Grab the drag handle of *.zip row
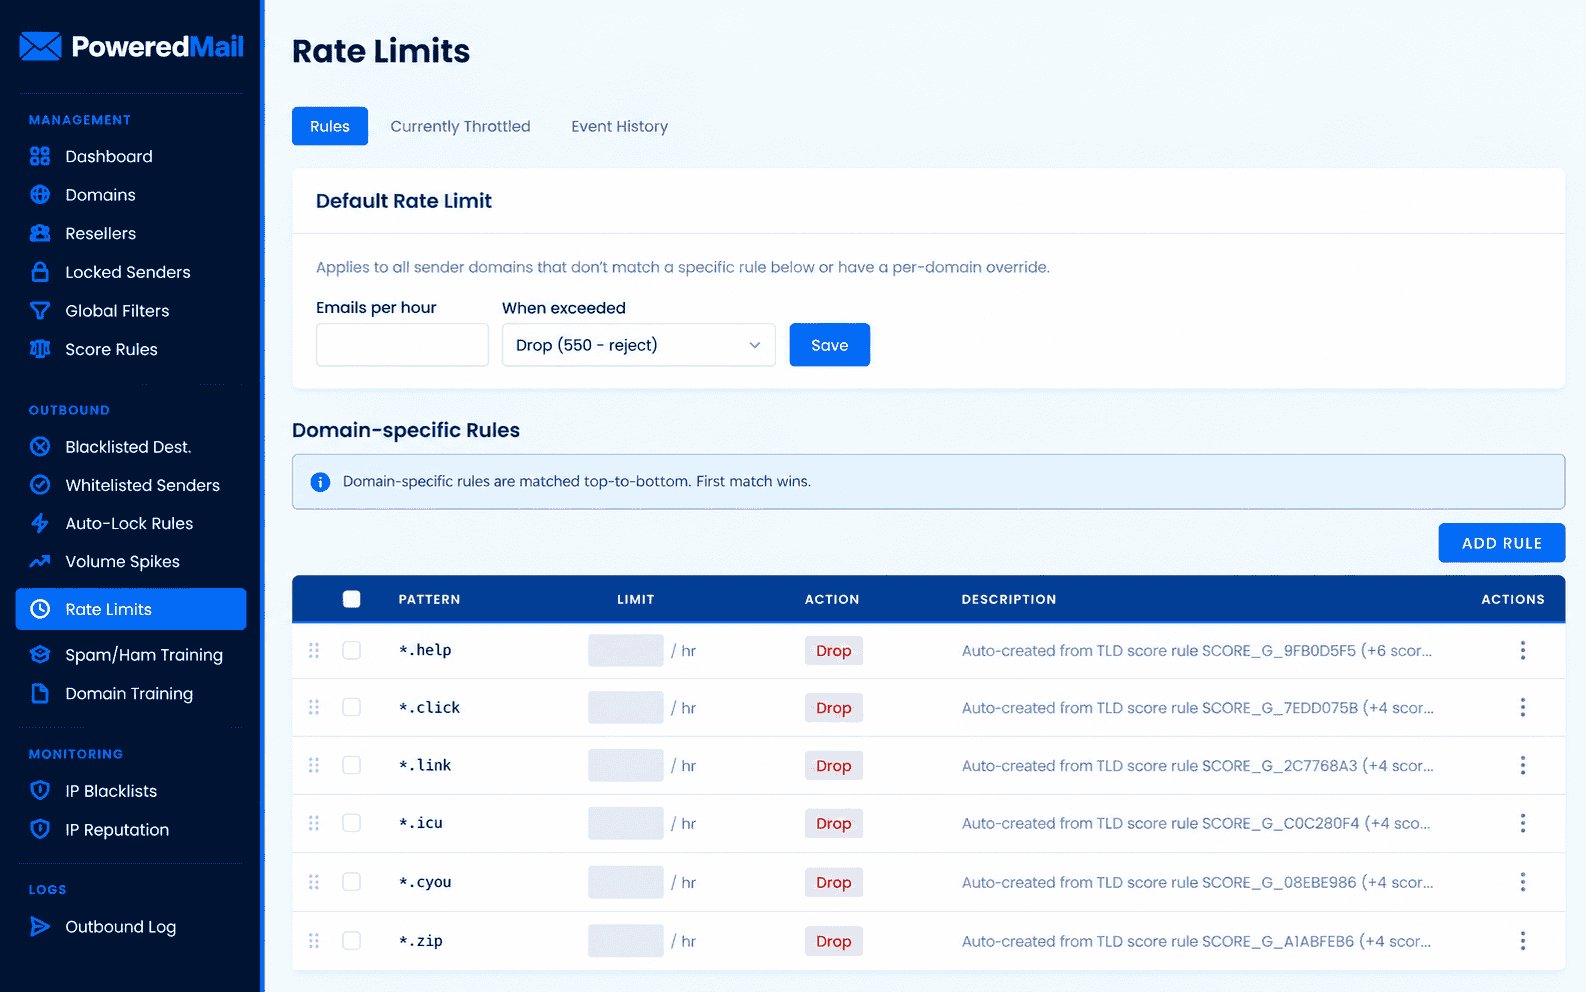This screenshot has height=992, width=1586. tap(314, 941)
